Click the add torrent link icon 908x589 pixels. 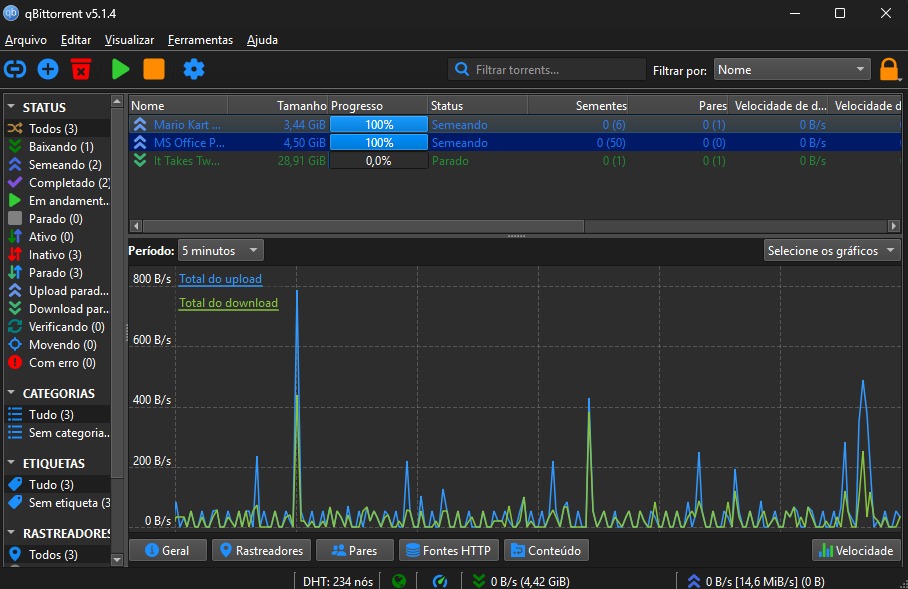pyautogui.click(x=15, y=69)
